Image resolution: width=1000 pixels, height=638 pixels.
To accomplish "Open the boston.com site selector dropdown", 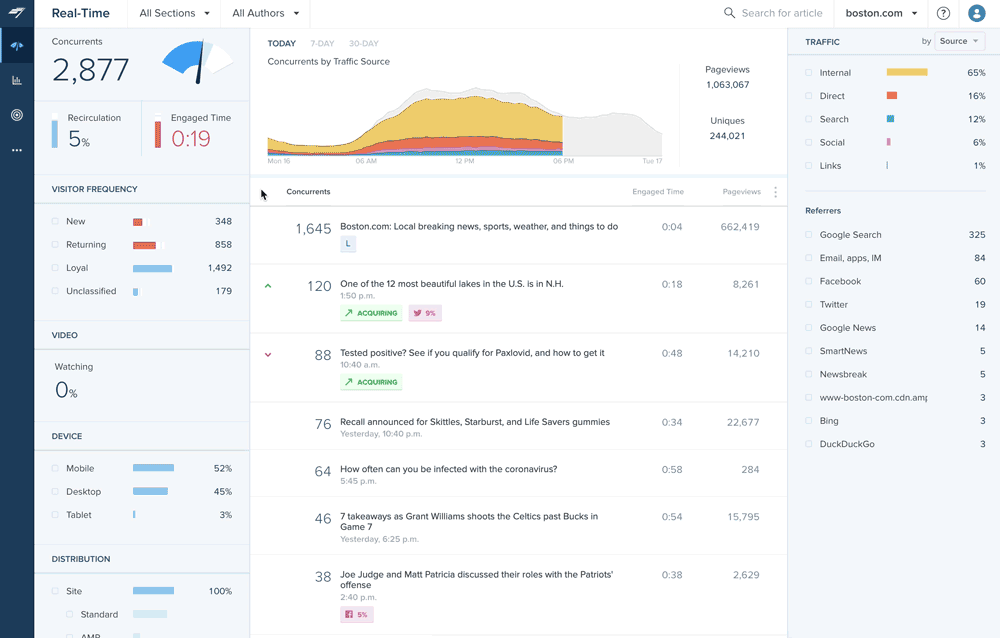I will [x=881, y=13].
